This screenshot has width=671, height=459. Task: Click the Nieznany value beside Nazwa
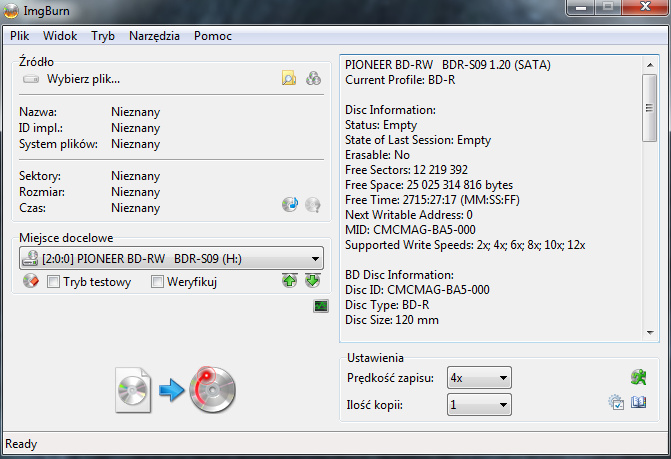(136, 112)
